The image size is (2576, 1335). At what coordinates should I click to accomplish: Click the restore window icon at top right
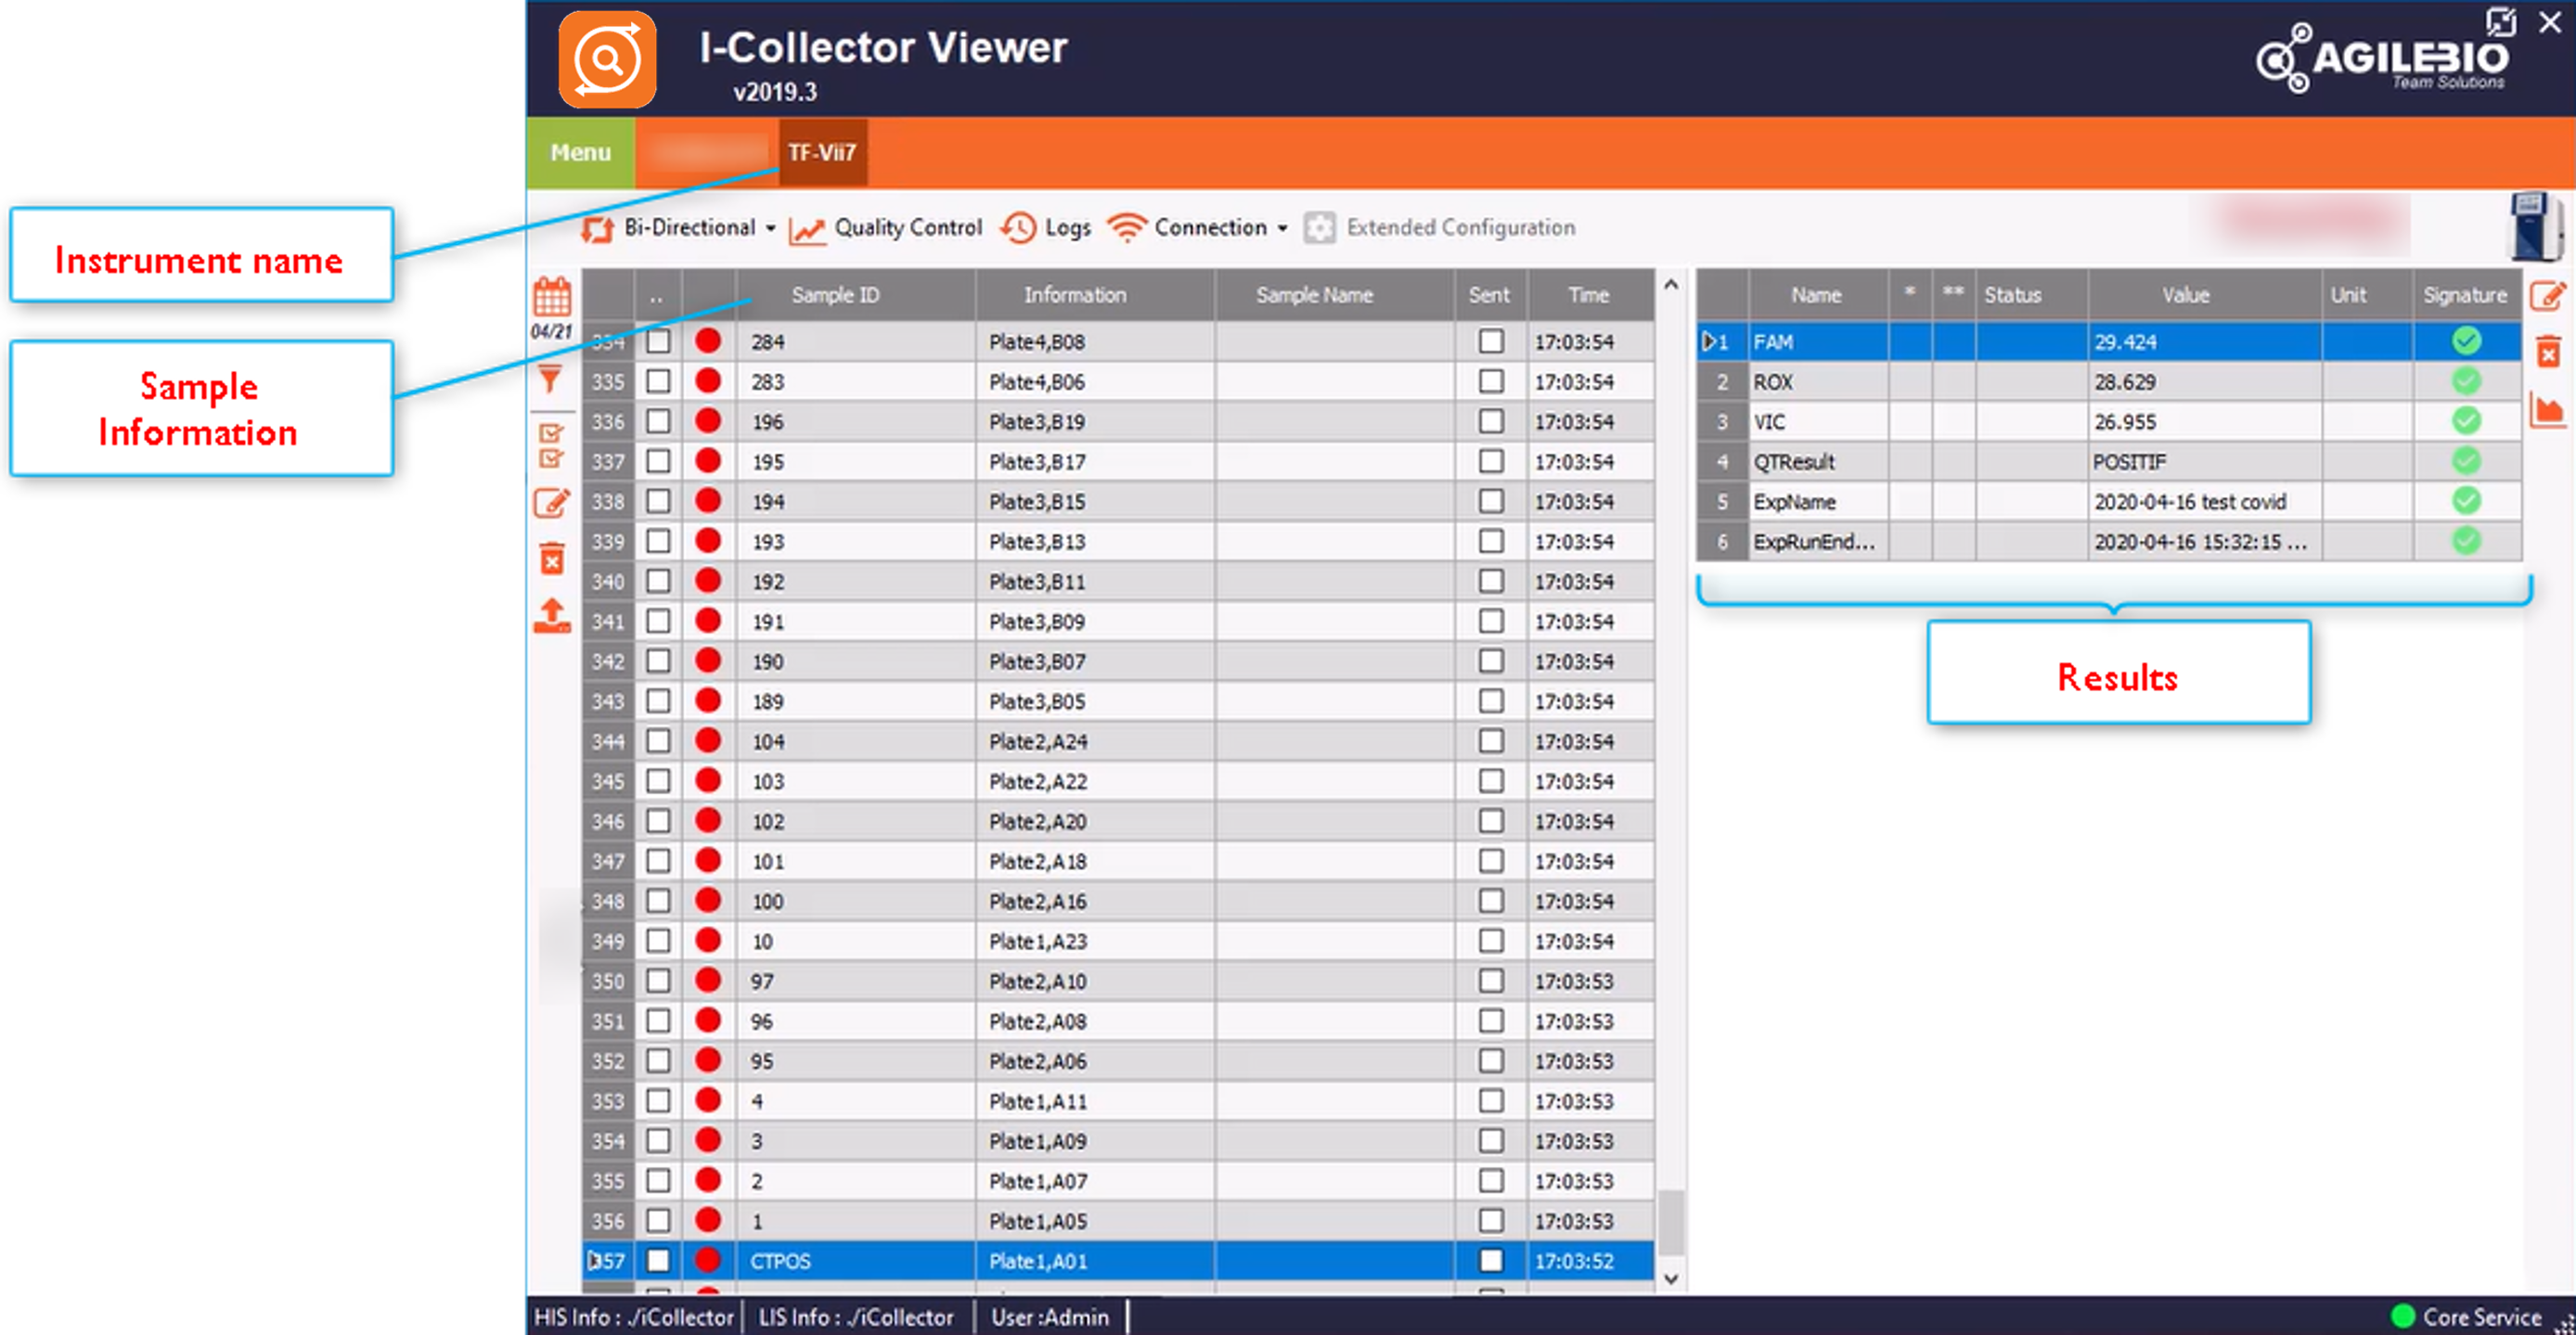coord(2500,21)
